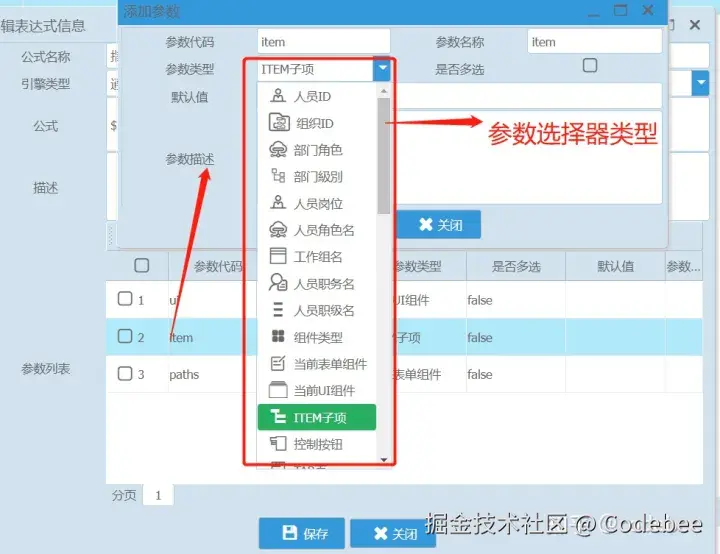Click the bottom 关闭 button beside 保存
The width and height of the screenshot is (720, 554).
point(393,533)
